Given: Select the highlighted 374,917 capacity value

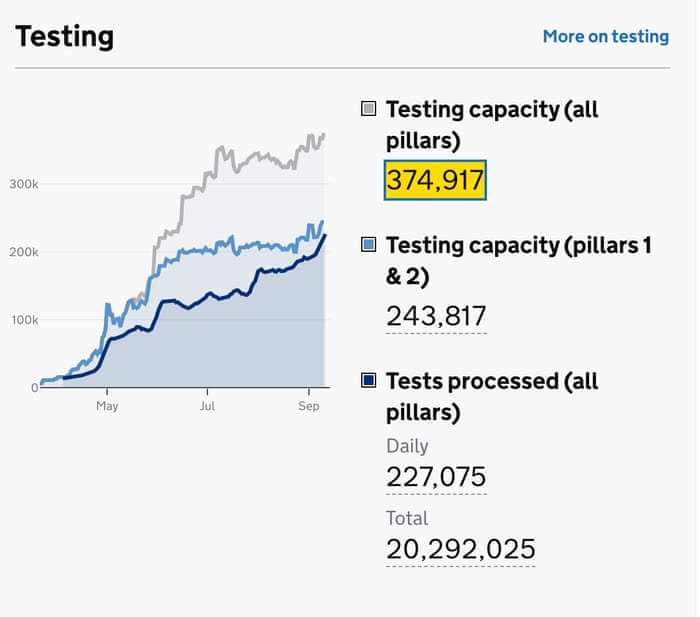Looking at the screenshot, I should point(435,181).
